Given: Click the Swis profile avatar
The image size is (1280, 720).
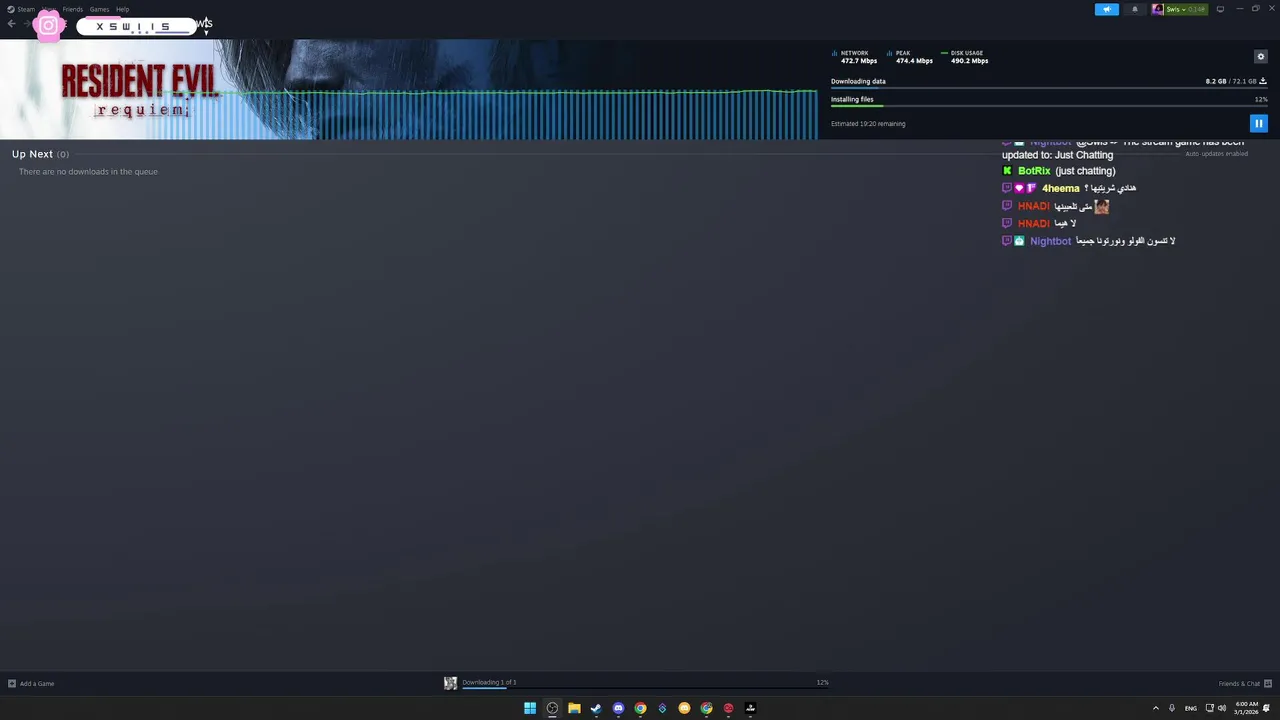Looking at the screenshot, I should tap(1158, 9).
